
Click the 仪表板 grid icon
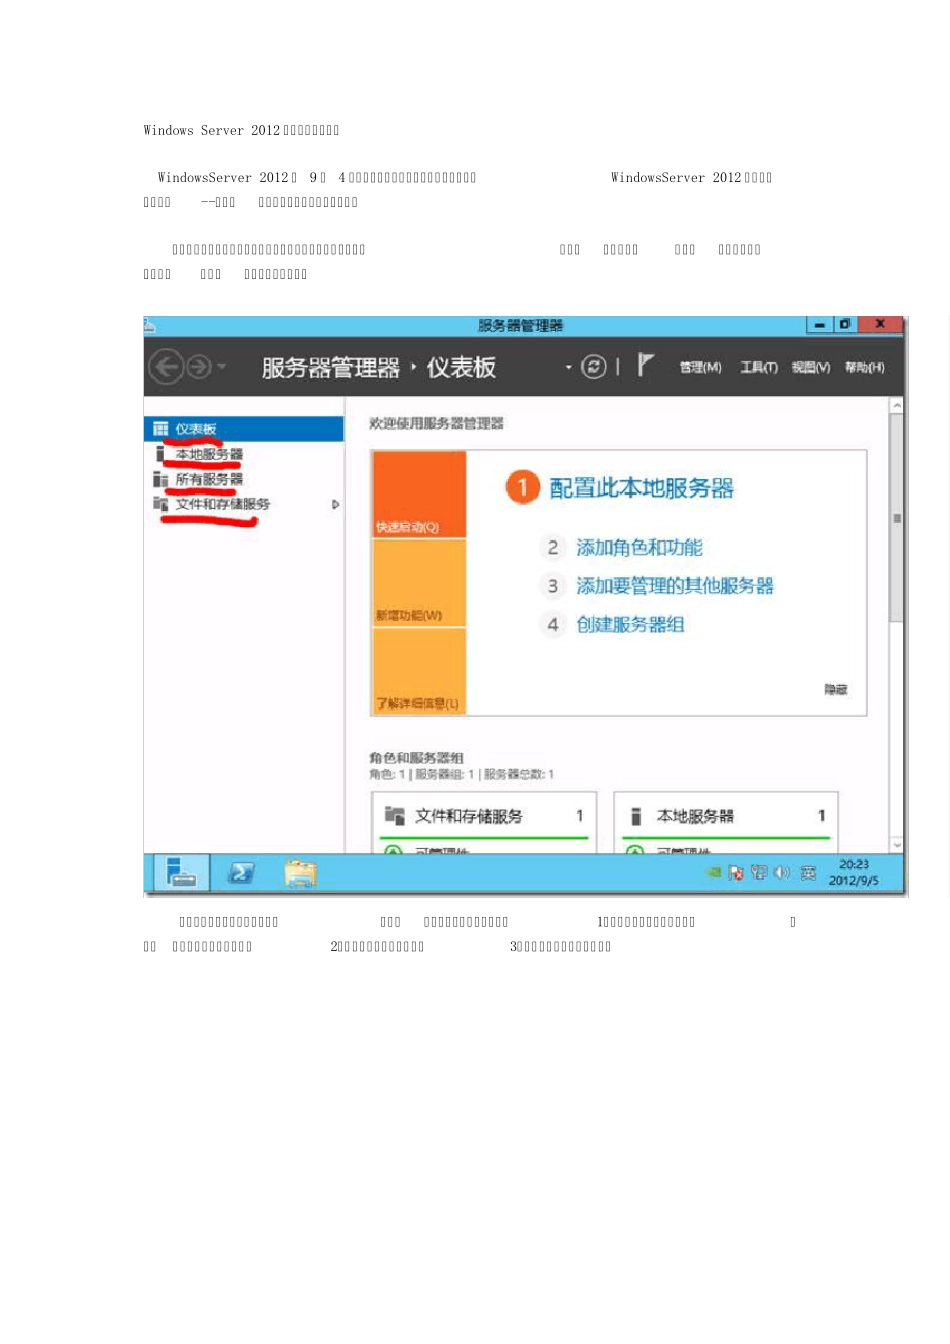(x=160, y=429)
